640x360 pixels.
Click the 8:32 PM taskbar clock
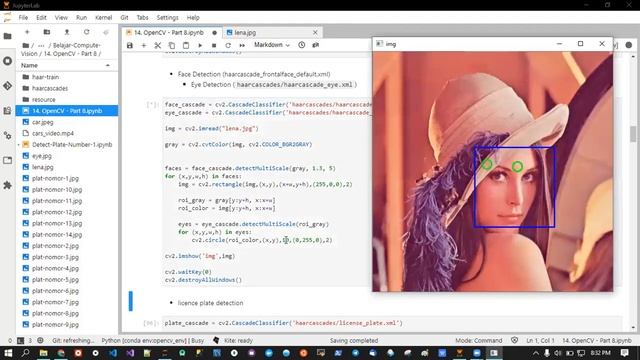coord(600,353)
